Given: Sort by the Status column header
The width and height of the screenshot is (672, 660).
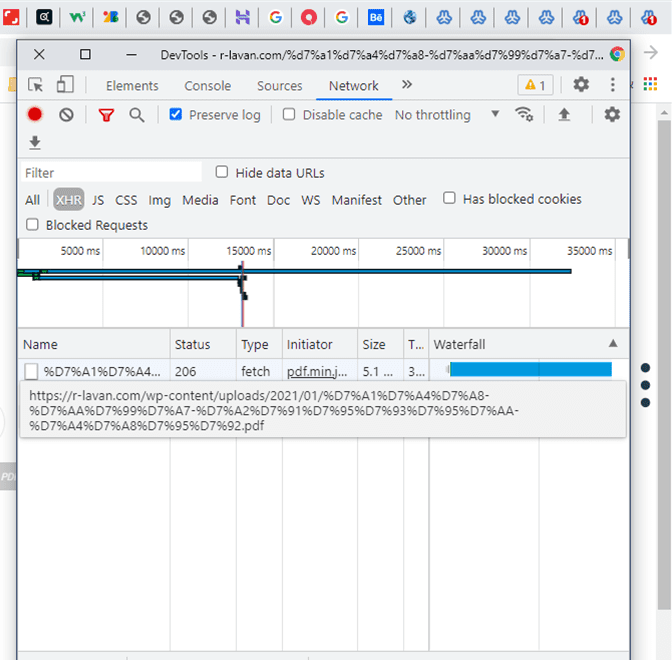Looking at the screenshot, I should coord(203,344).
